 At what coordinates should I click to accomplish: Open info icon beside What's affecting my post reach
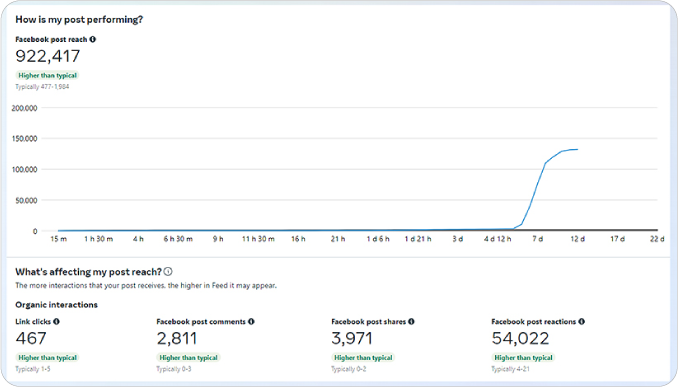pos(168,272)
